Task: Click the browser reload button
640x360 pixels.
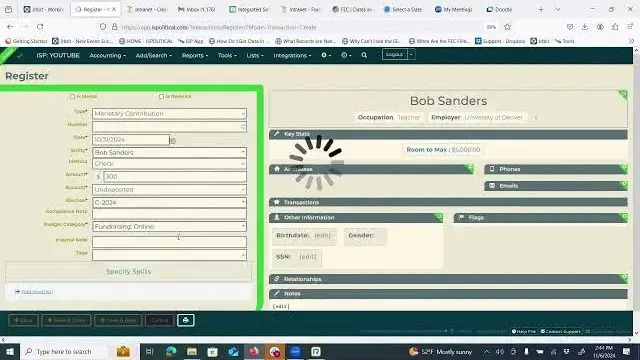Action: [x=40, y=27]
